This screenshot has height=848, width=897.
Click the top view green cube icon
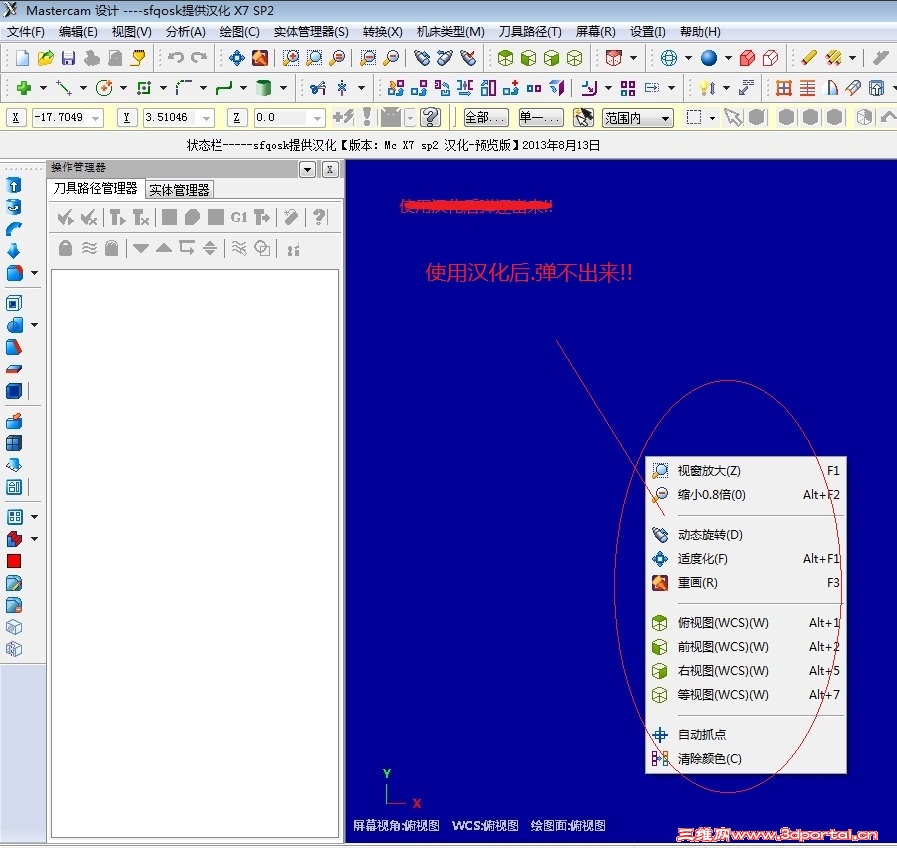click(x=505, y=58)
